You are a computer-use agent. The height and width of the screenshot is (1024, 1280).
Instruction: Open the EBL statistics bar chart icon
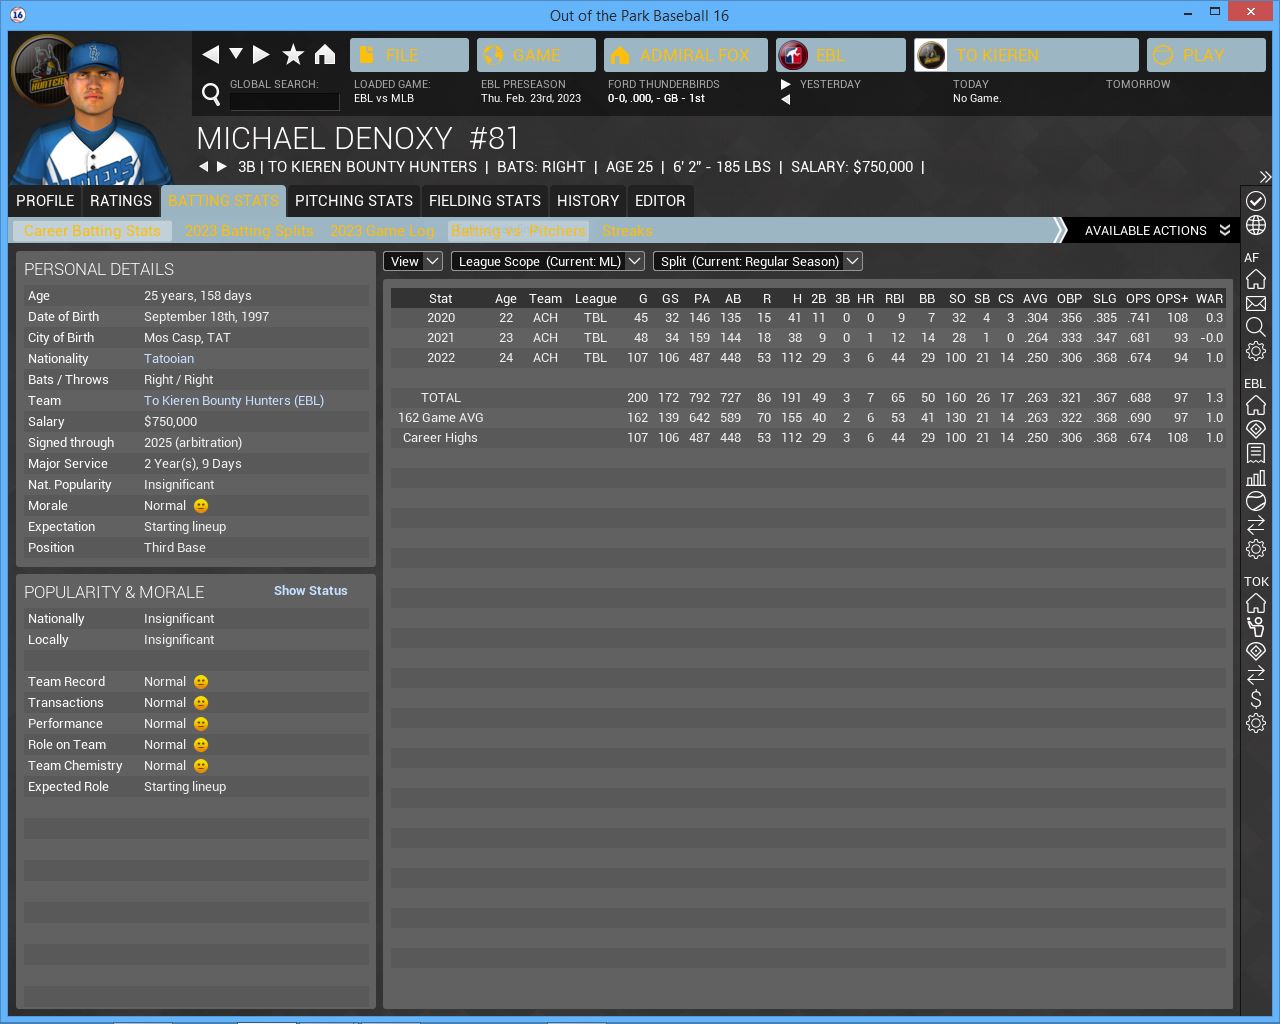1256,477
